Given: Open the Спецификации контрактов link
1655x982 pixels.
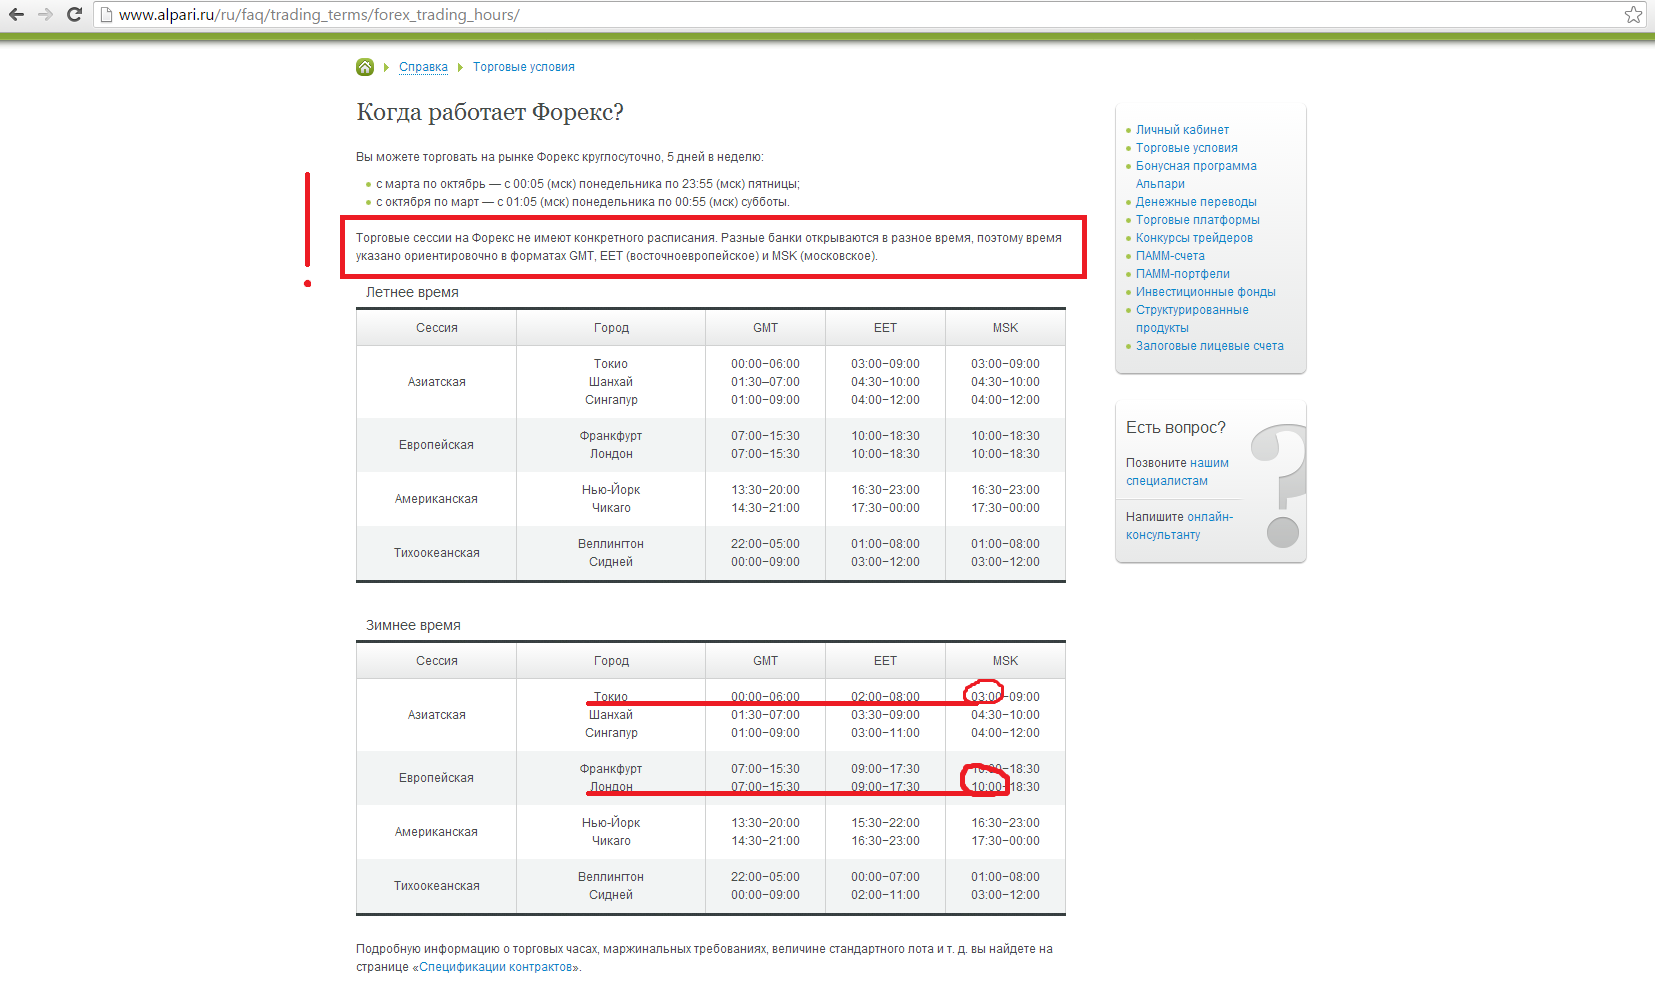Looking at the screenshot, I should [497, 967].
